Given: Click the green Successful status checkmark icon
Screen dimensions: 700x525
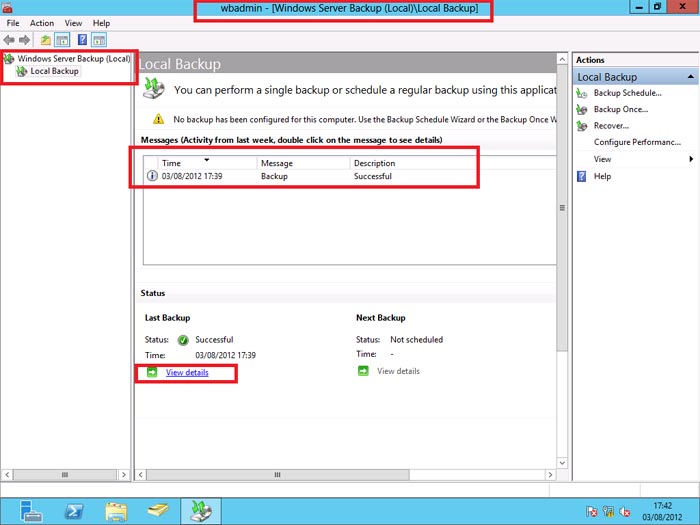Looking at the screenshot, I should pyautogui.click(x=183, y=340).
